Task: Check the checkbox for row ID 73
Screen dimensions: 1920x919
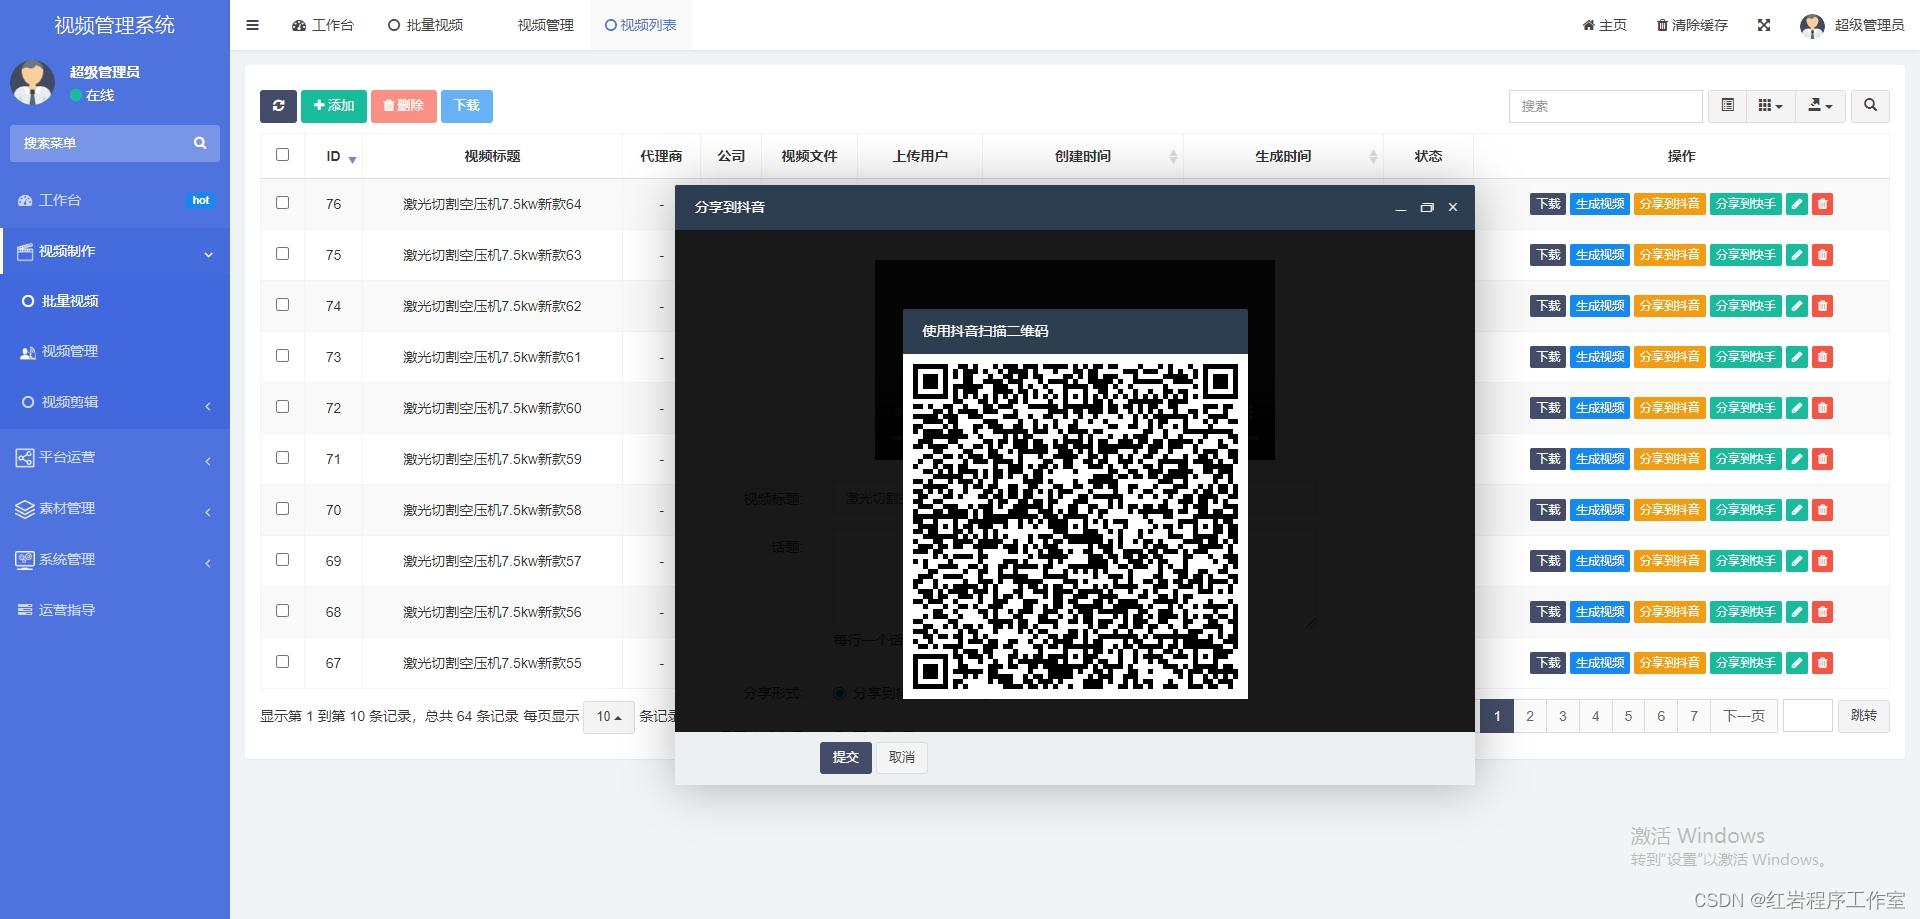Action: 282,356
